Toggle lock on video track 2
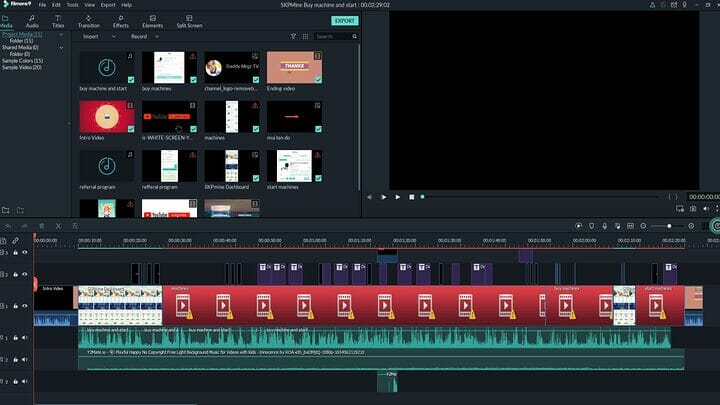This screenshot has height=405, width=720. (x=16, y=275)
